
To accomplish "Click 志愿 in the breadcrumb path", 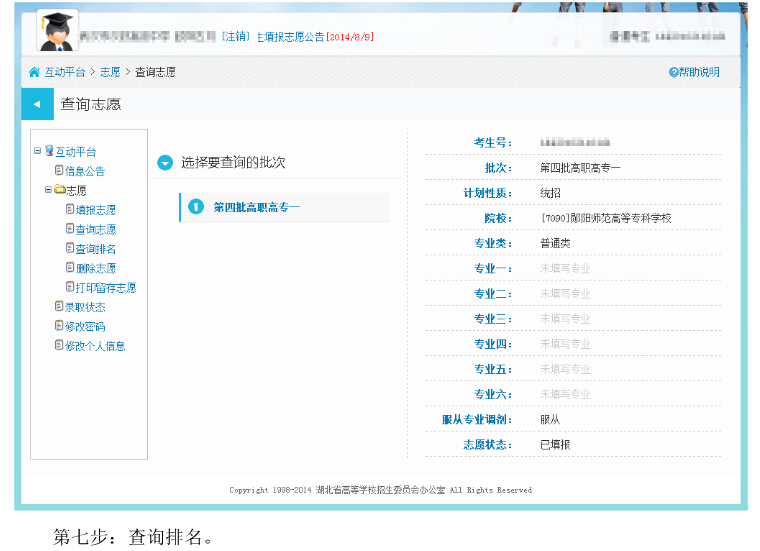I will pos(110,73).
